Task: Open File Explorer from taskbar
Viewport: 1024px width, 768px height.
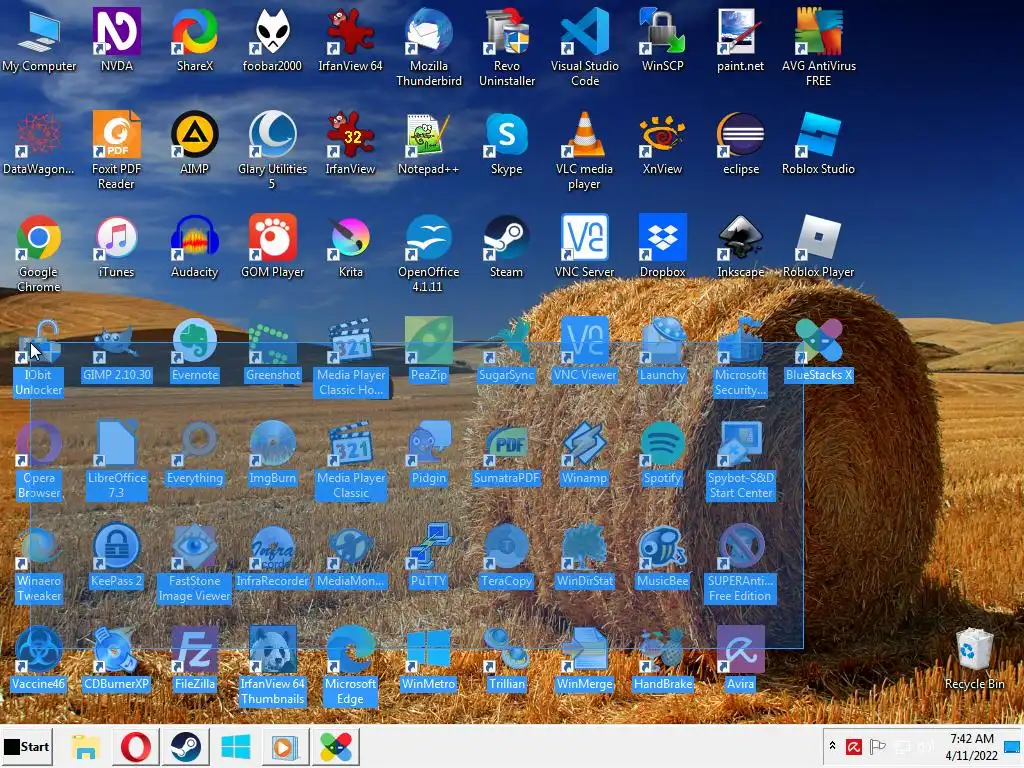Action: [x=86, y=747]
